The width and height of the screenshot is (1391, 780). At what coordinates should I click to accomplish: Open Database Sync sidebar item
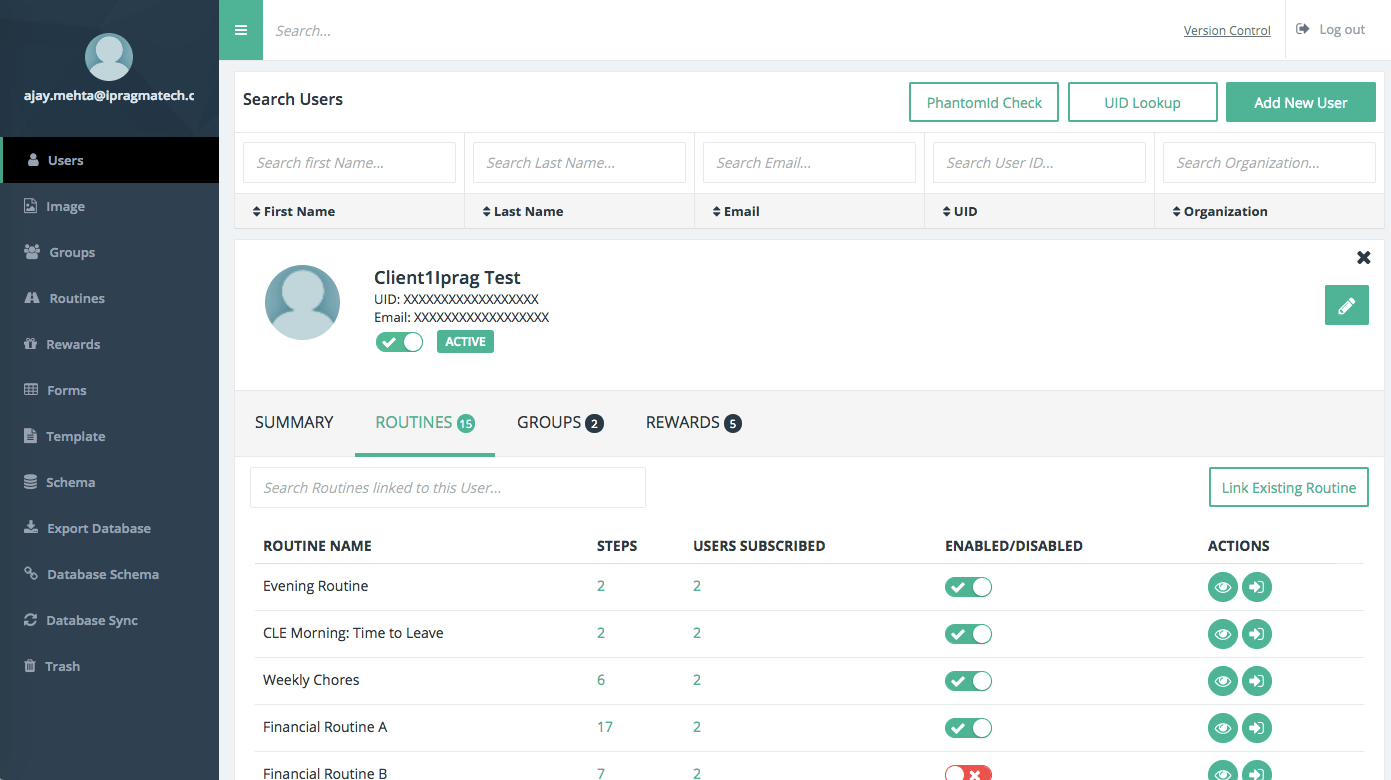(109, 620)
